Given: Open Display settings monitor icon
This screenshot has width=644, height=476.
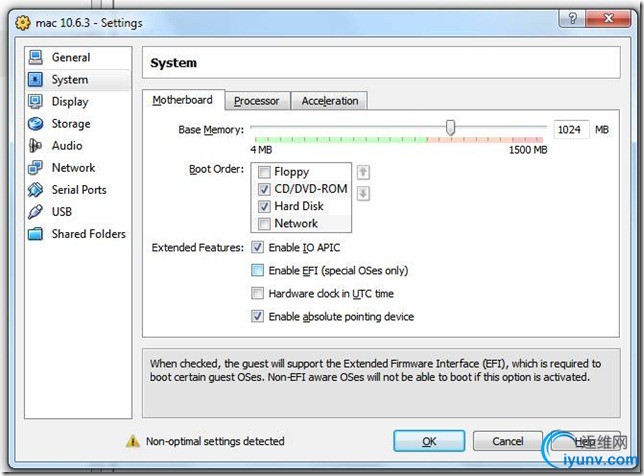Looking at the screenshot, I should (x=35, y=101).
